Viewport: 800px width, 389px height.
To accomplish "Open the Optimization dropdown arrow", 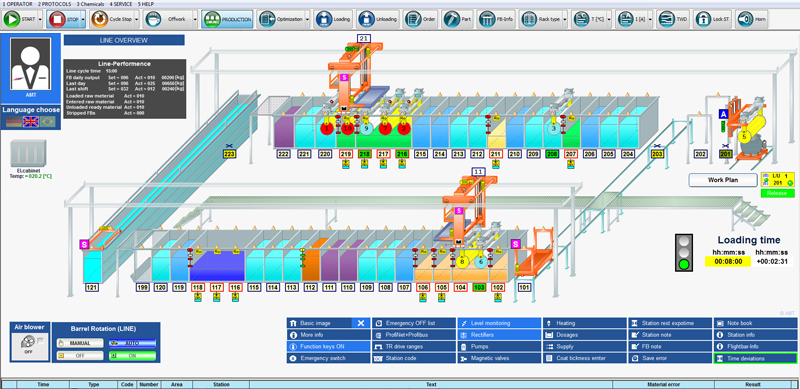I will click(x=307, y=19).
